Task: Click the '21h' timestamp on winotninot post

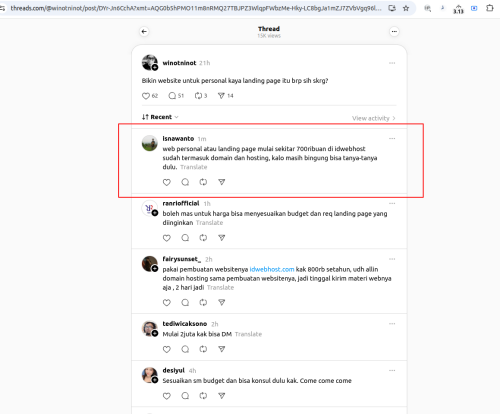Action: click(205, 63)
